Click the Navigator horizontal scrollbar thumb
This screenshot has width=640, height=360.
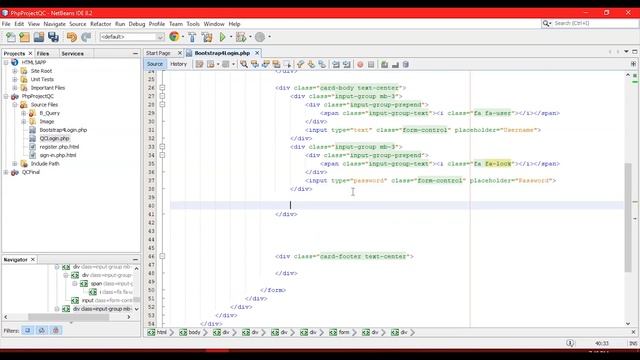click(68, 317)
